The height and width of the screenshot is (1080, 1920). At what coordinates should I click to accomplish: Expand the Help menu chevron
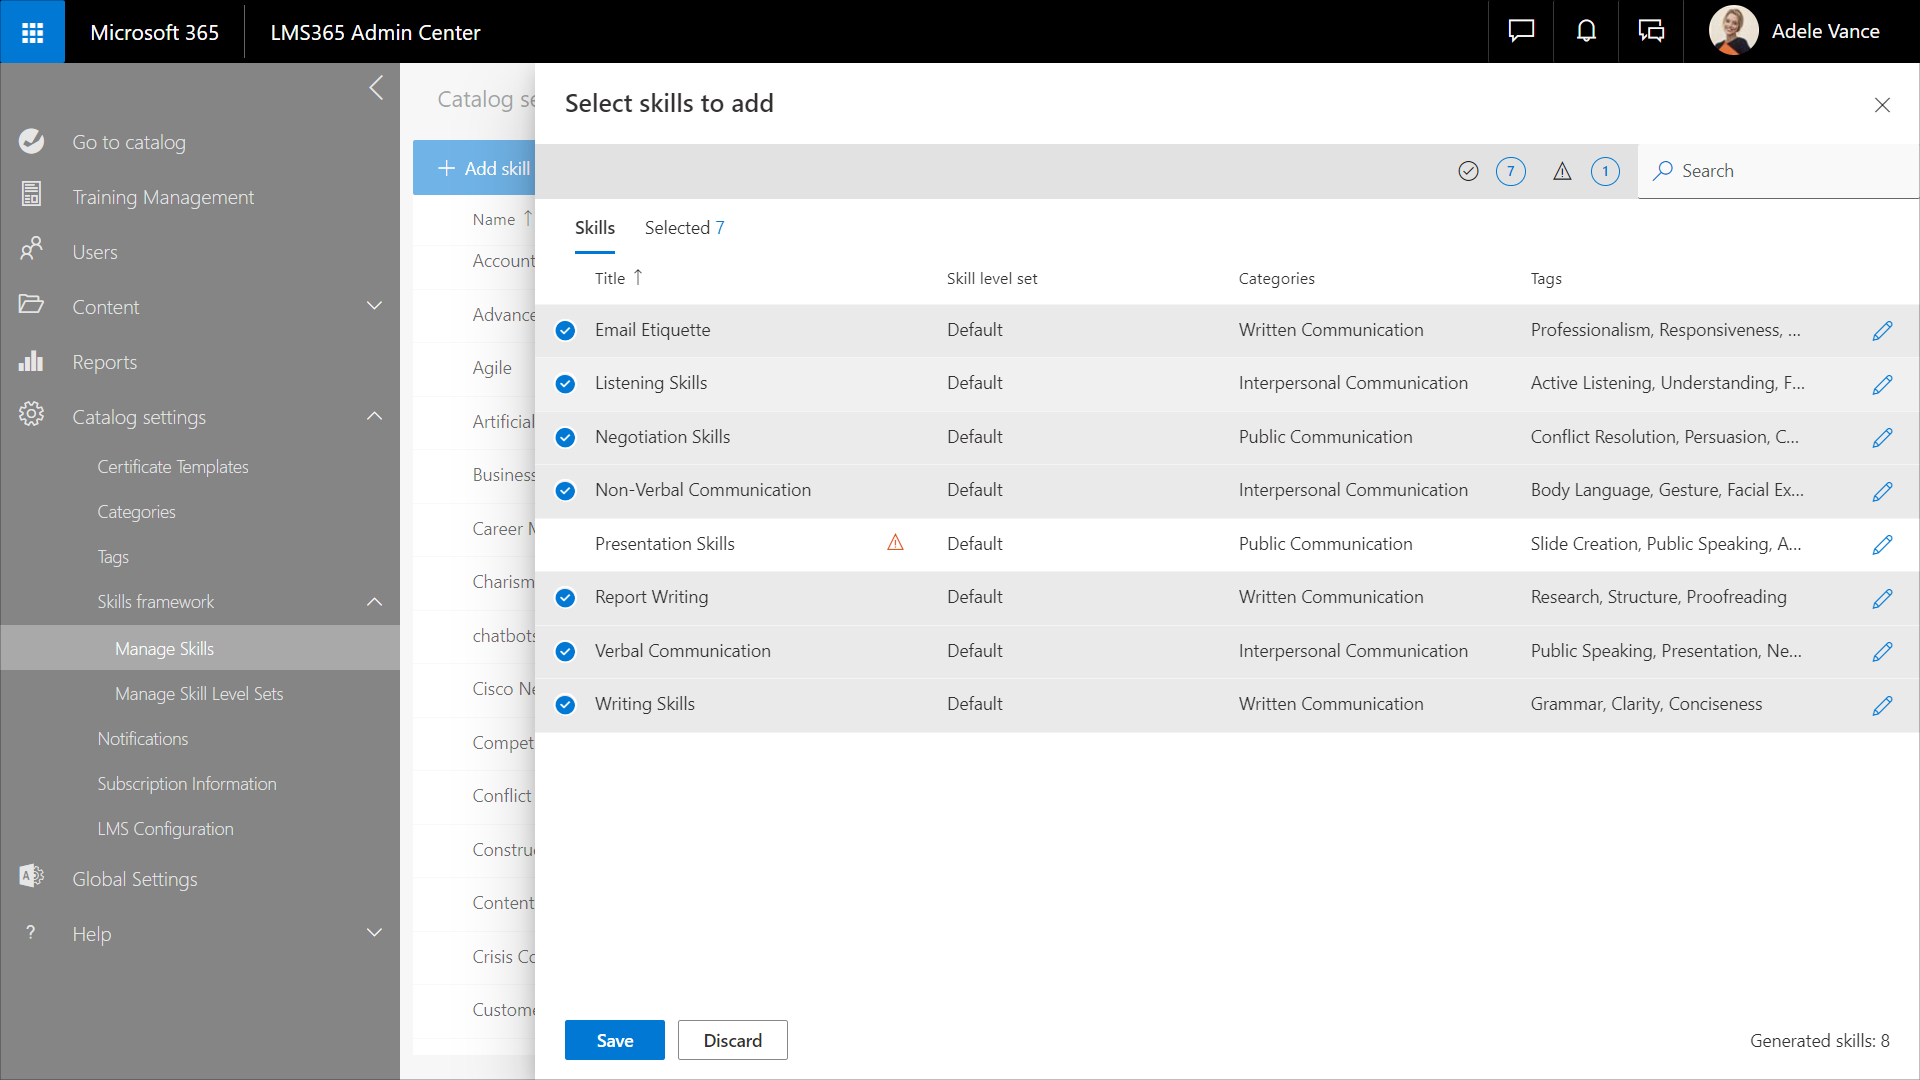374,933
